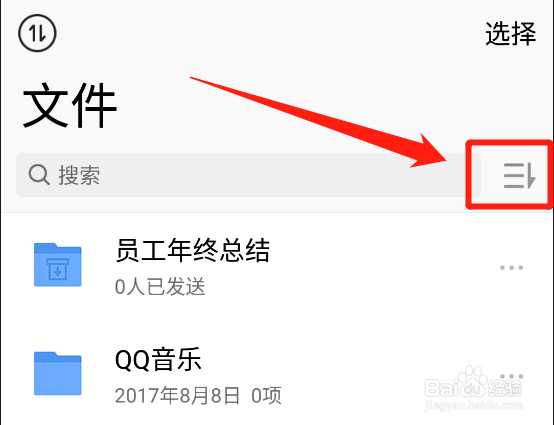Open the sort order icon beside search
Image resolution: width=554 pixels, height=425 pixels.
point(519,175)
